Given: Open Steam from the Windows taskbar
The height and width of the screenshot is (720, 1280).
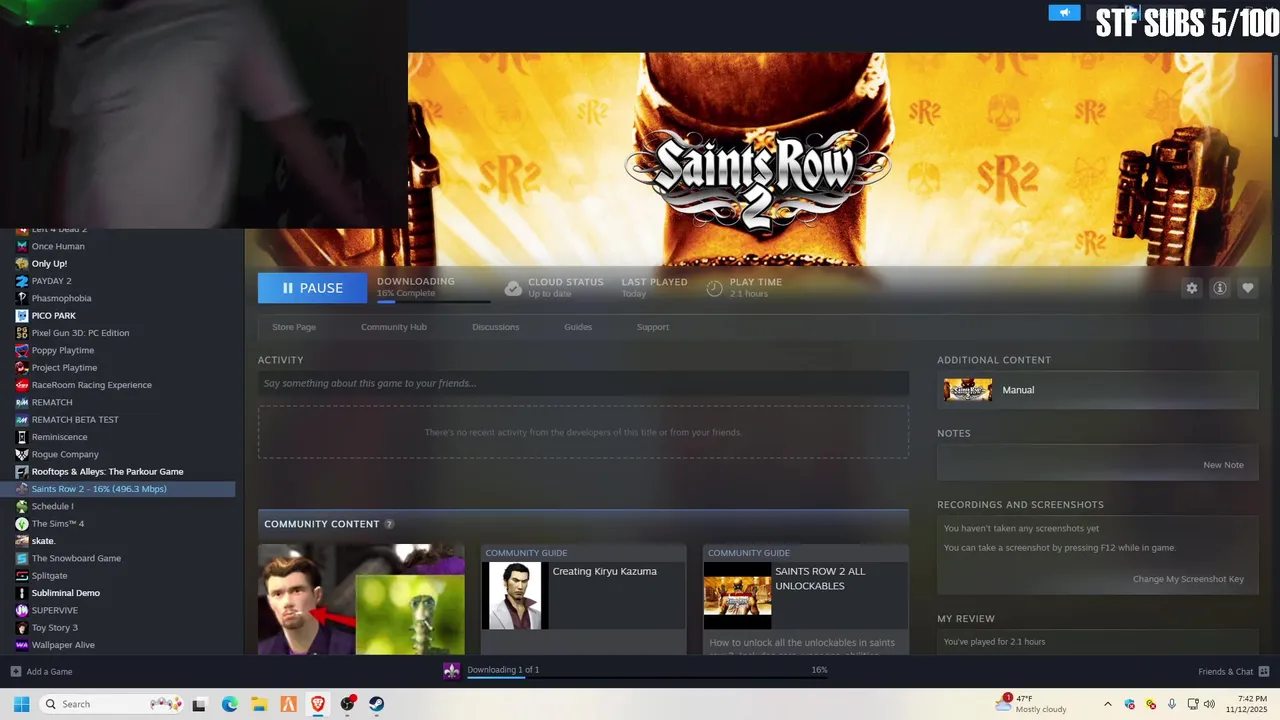Looking at the screenshot, I should [x=377, y=704].
